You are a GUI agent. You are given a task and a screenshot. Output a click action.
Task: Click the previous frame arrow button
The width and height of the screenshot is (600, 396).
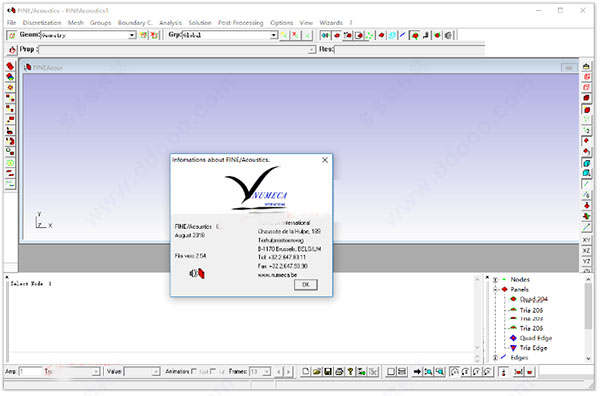click(279, 372)
